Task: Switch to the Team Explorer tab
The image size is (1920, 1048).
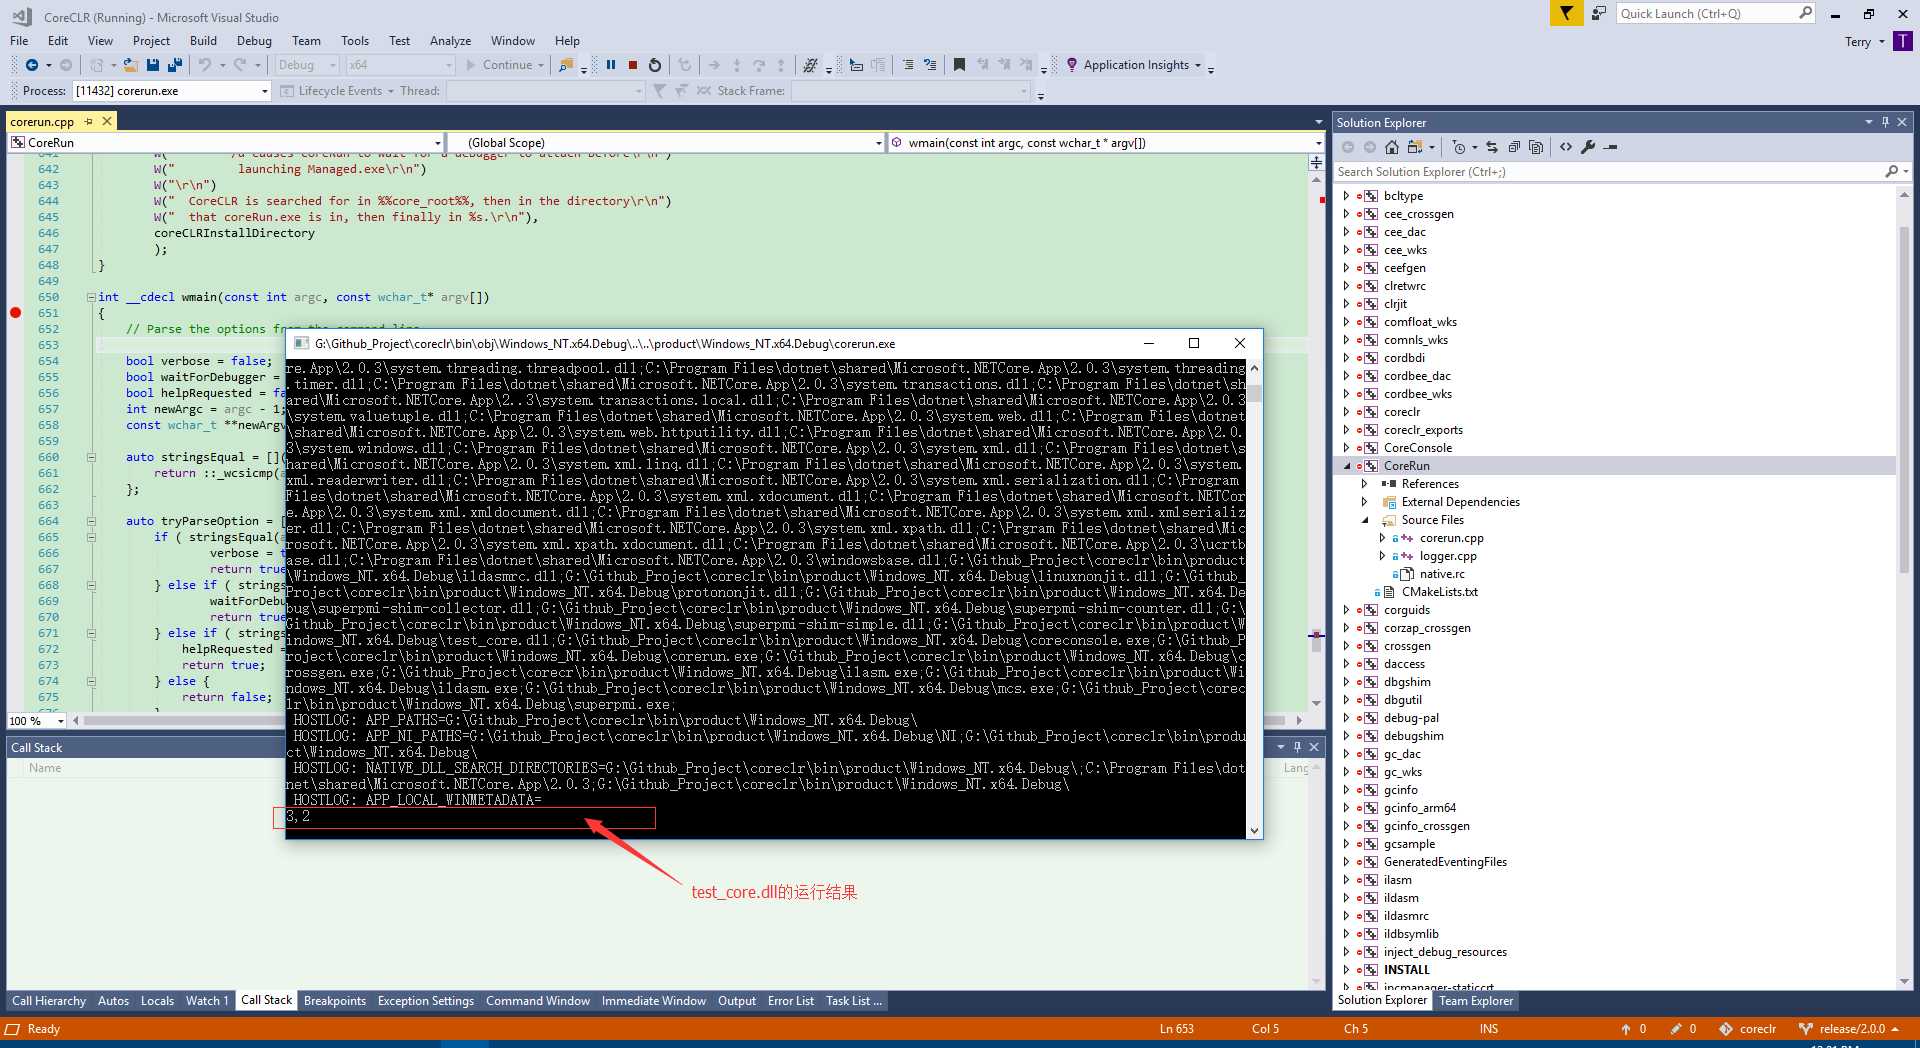Action: [x=1476, y=1000]
